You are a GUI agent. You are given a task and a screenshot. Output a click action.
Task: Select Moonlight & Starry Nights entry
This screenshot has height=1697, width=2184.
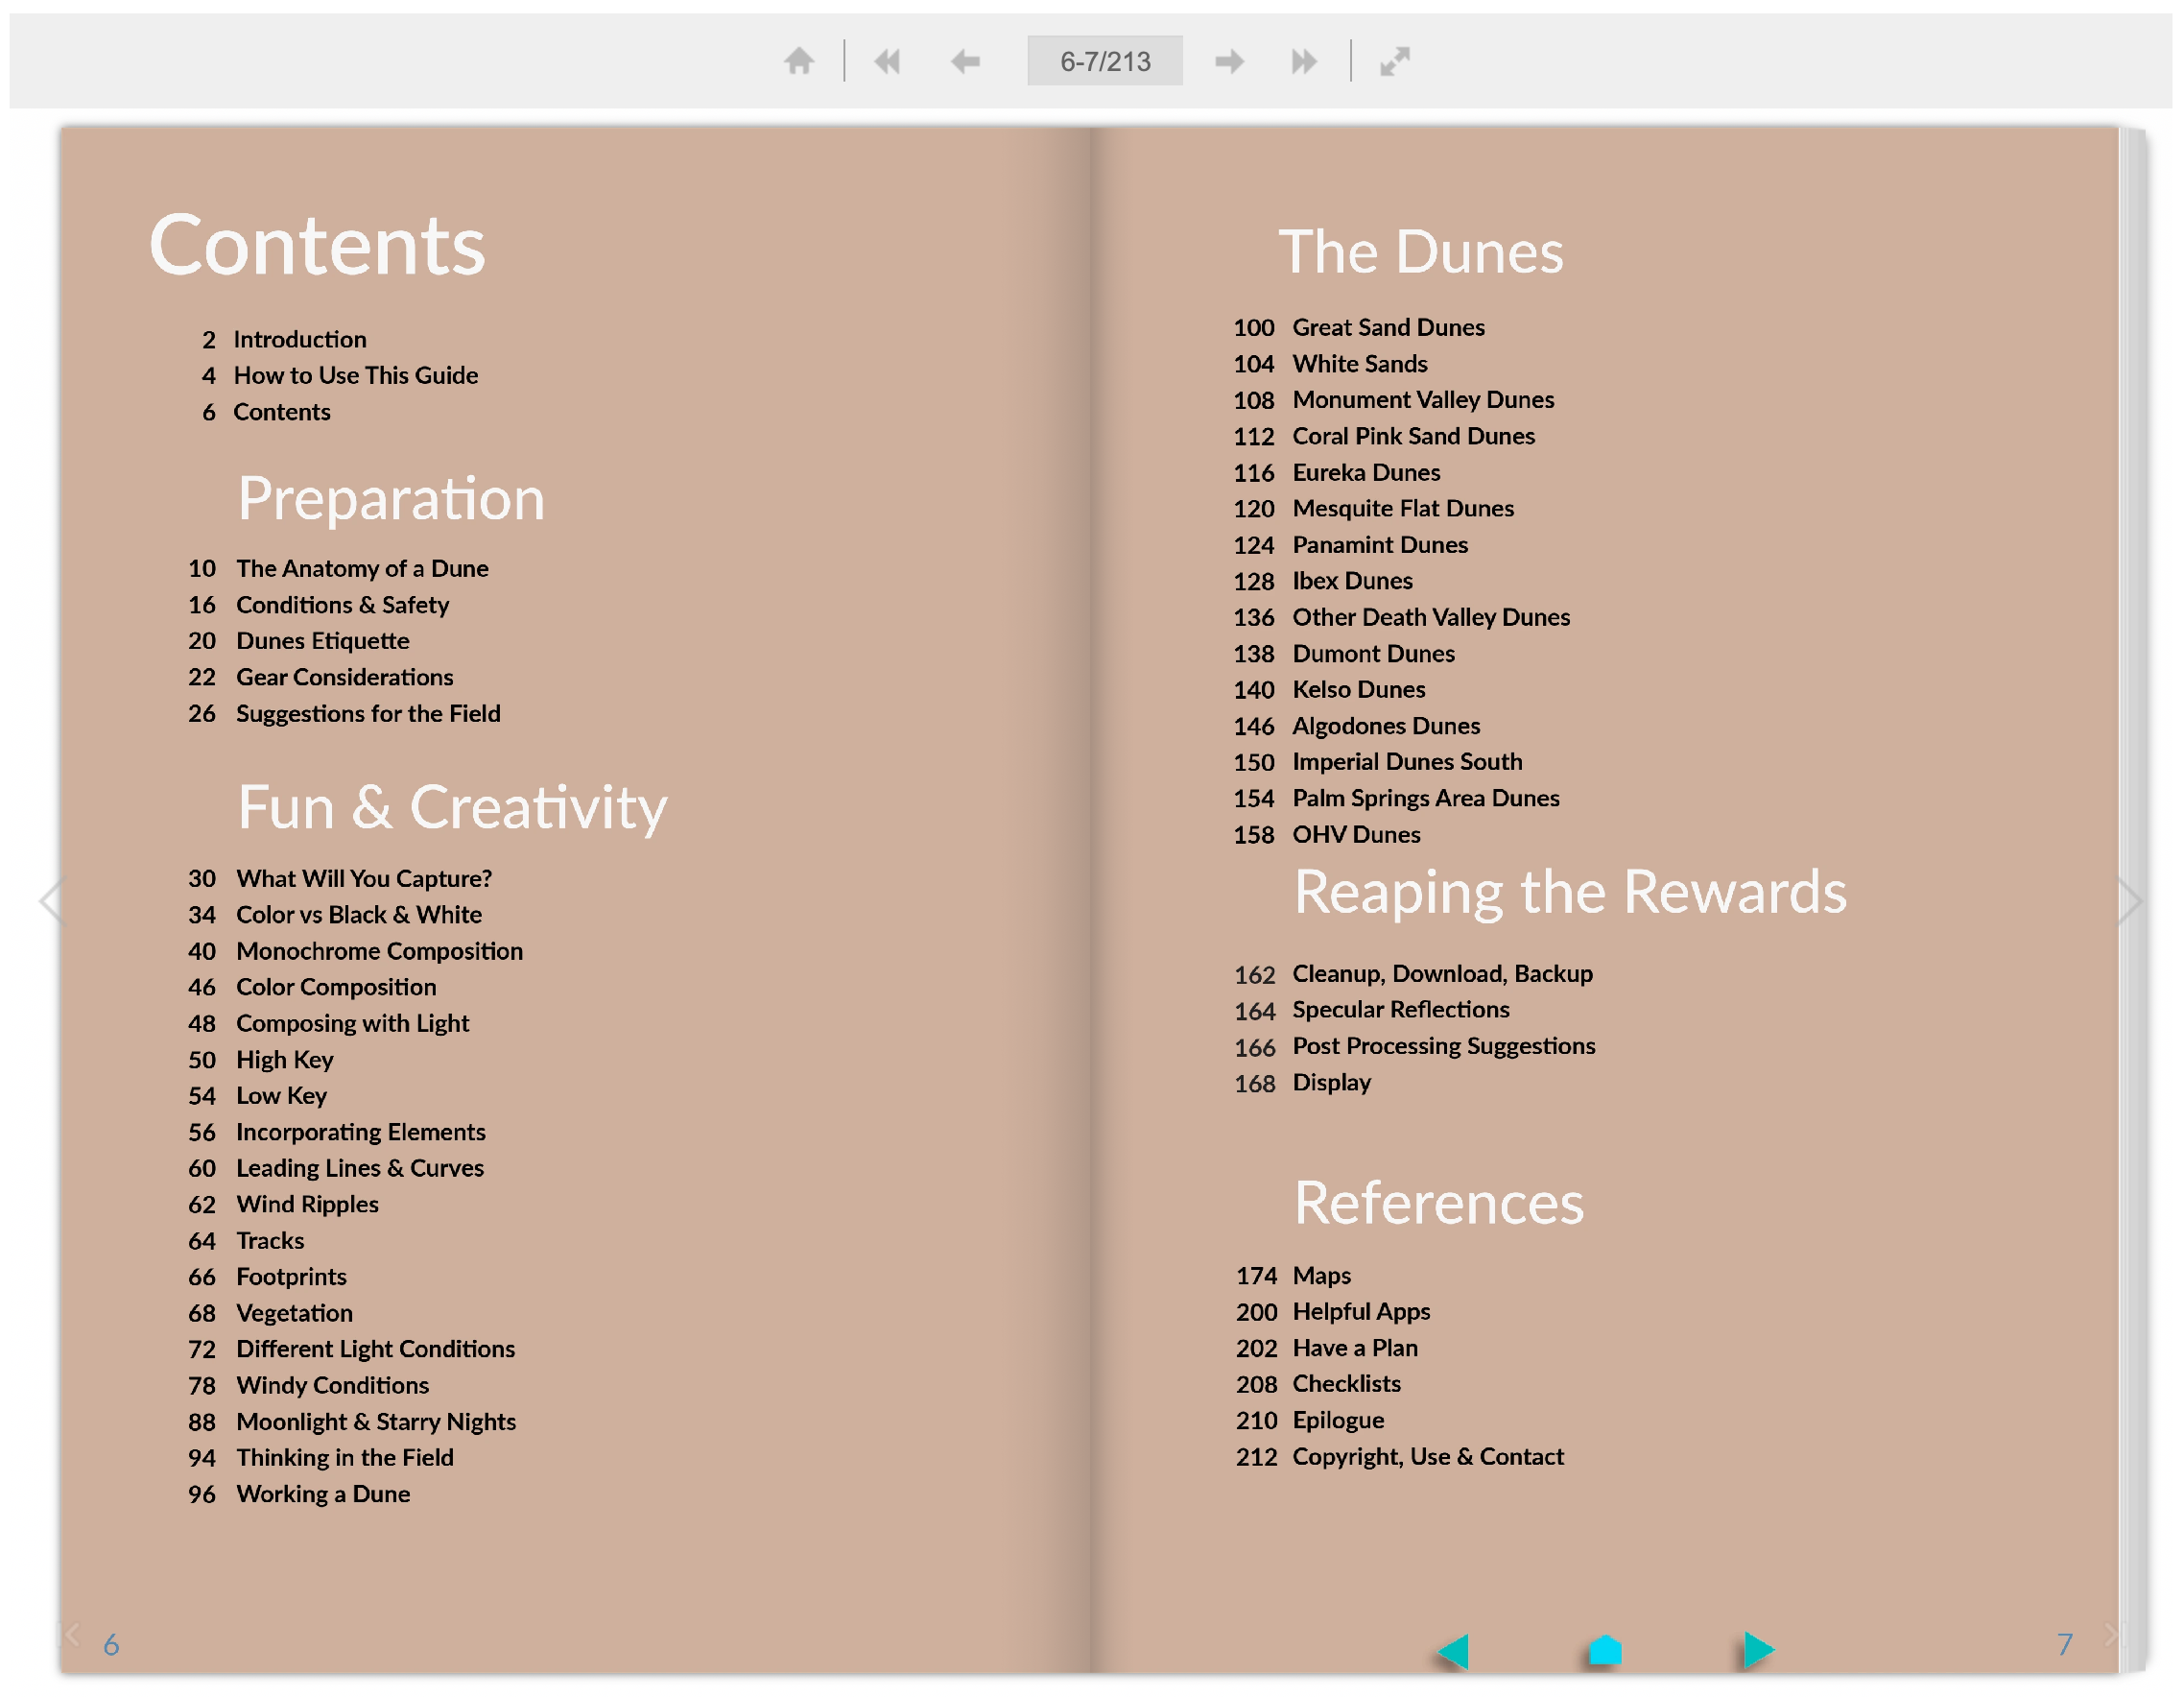(375, 1421)
